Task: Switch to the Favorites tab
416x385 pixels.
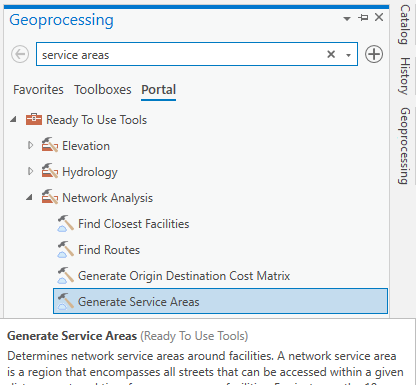Action: [38, 90]
